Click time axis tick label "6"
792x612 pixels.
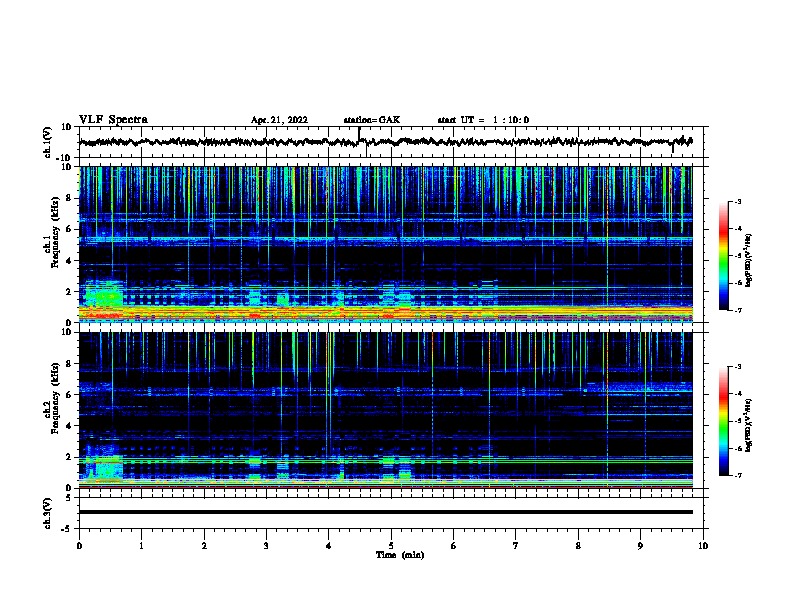click(453, 545)
